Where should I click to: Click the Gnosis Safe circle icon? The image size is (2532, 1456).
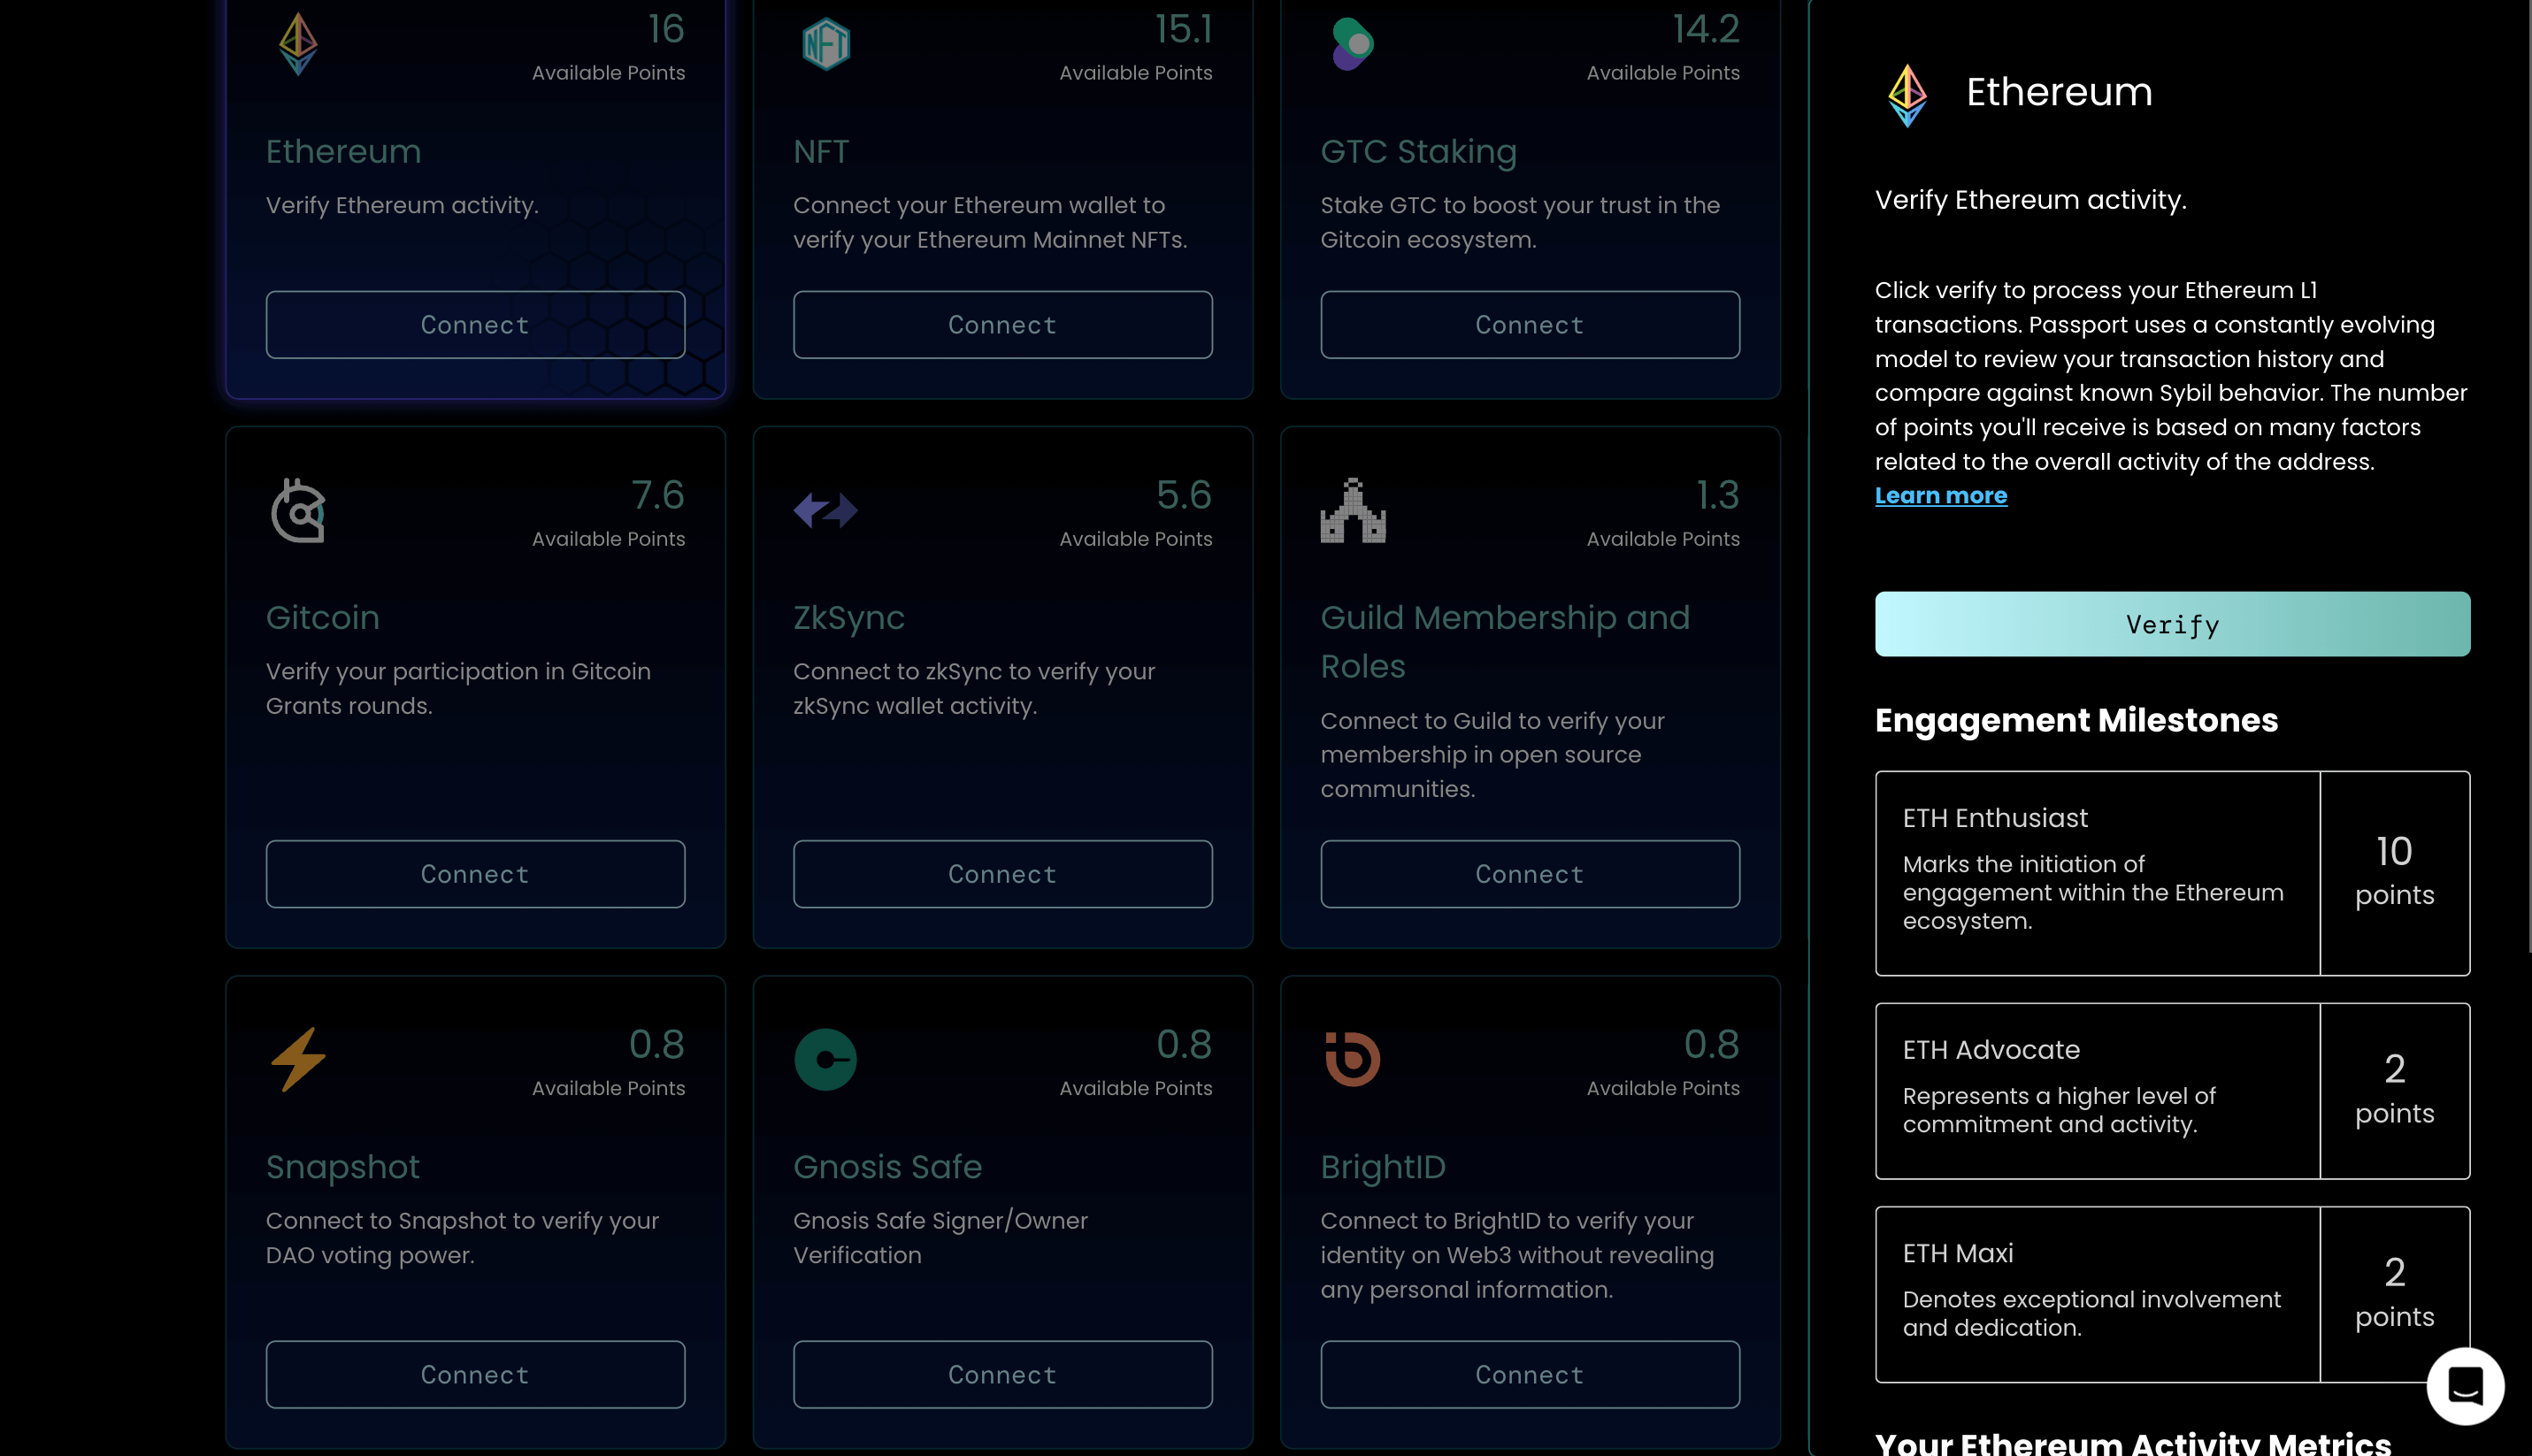[826, 1059]
